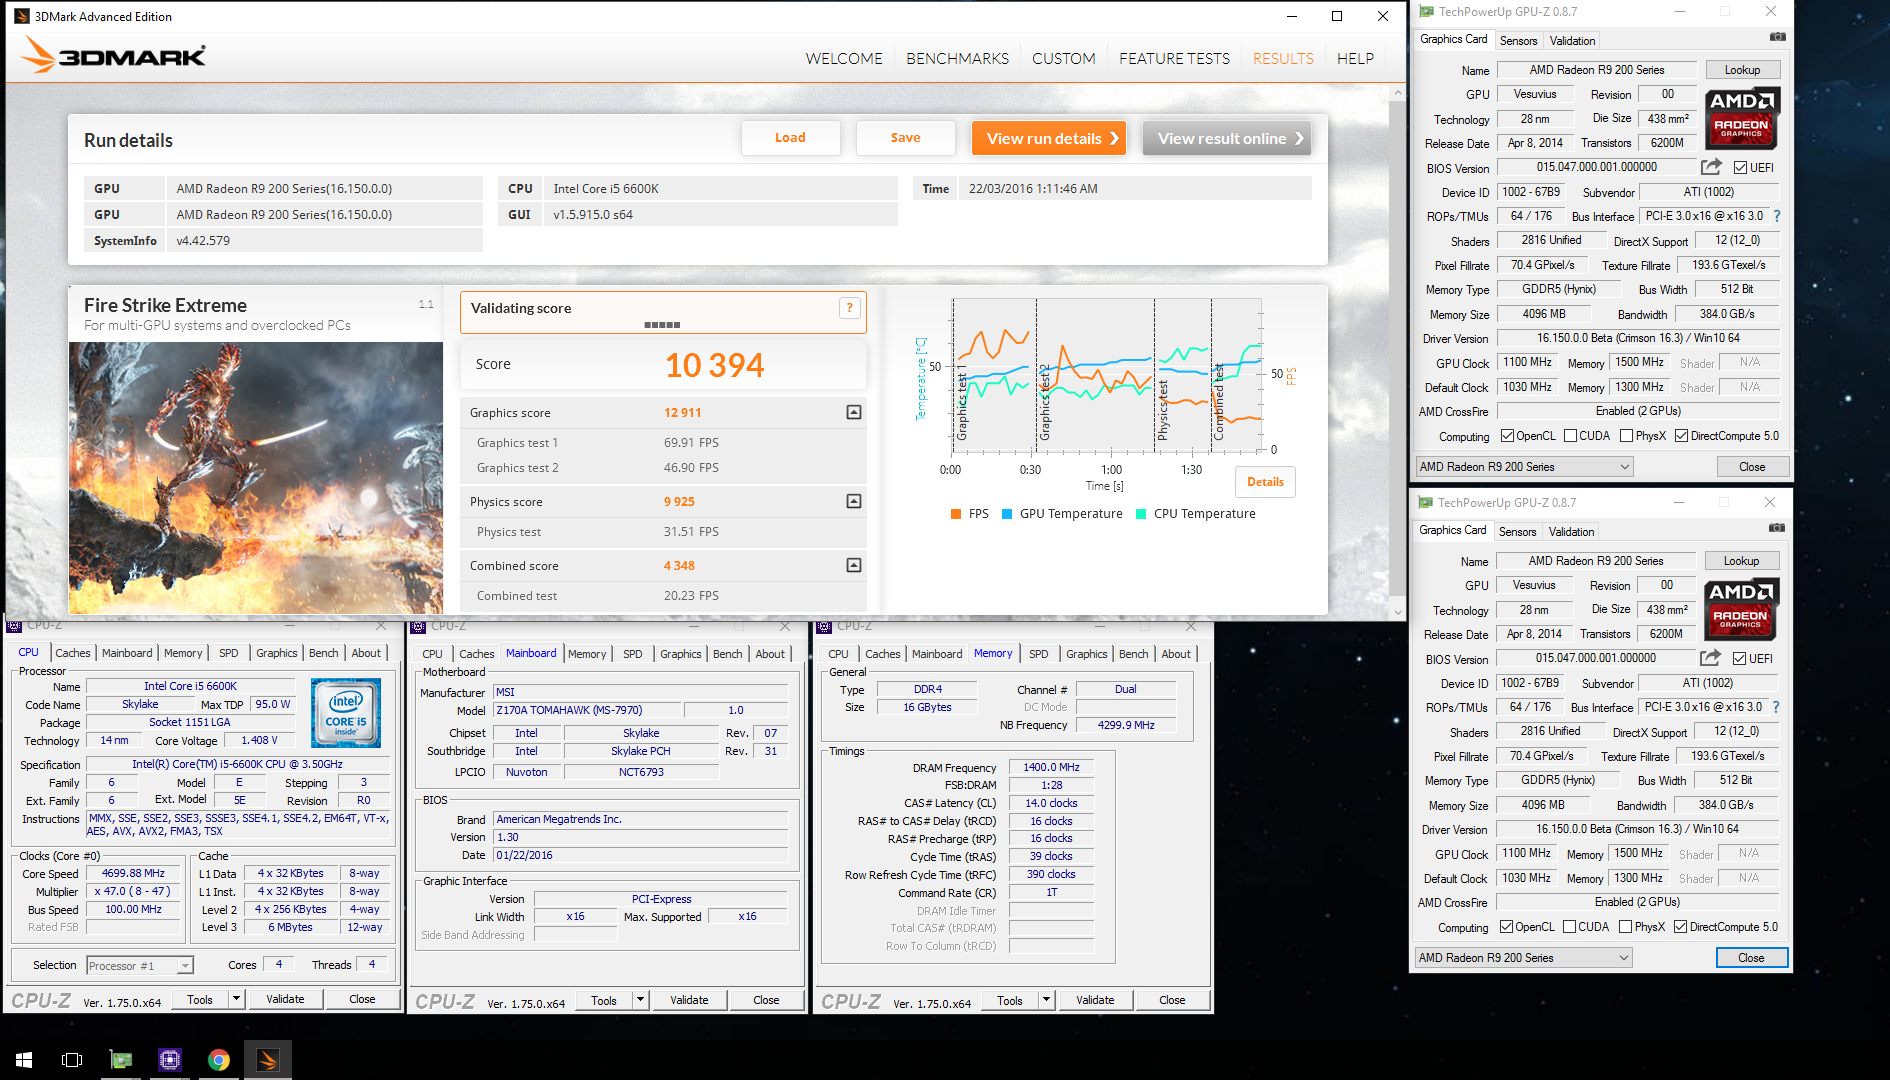Screen dimensions: 1890x1080
Task: Open FEATURE TESTS in 3DMark navigation
Action: click(1174, 59)
